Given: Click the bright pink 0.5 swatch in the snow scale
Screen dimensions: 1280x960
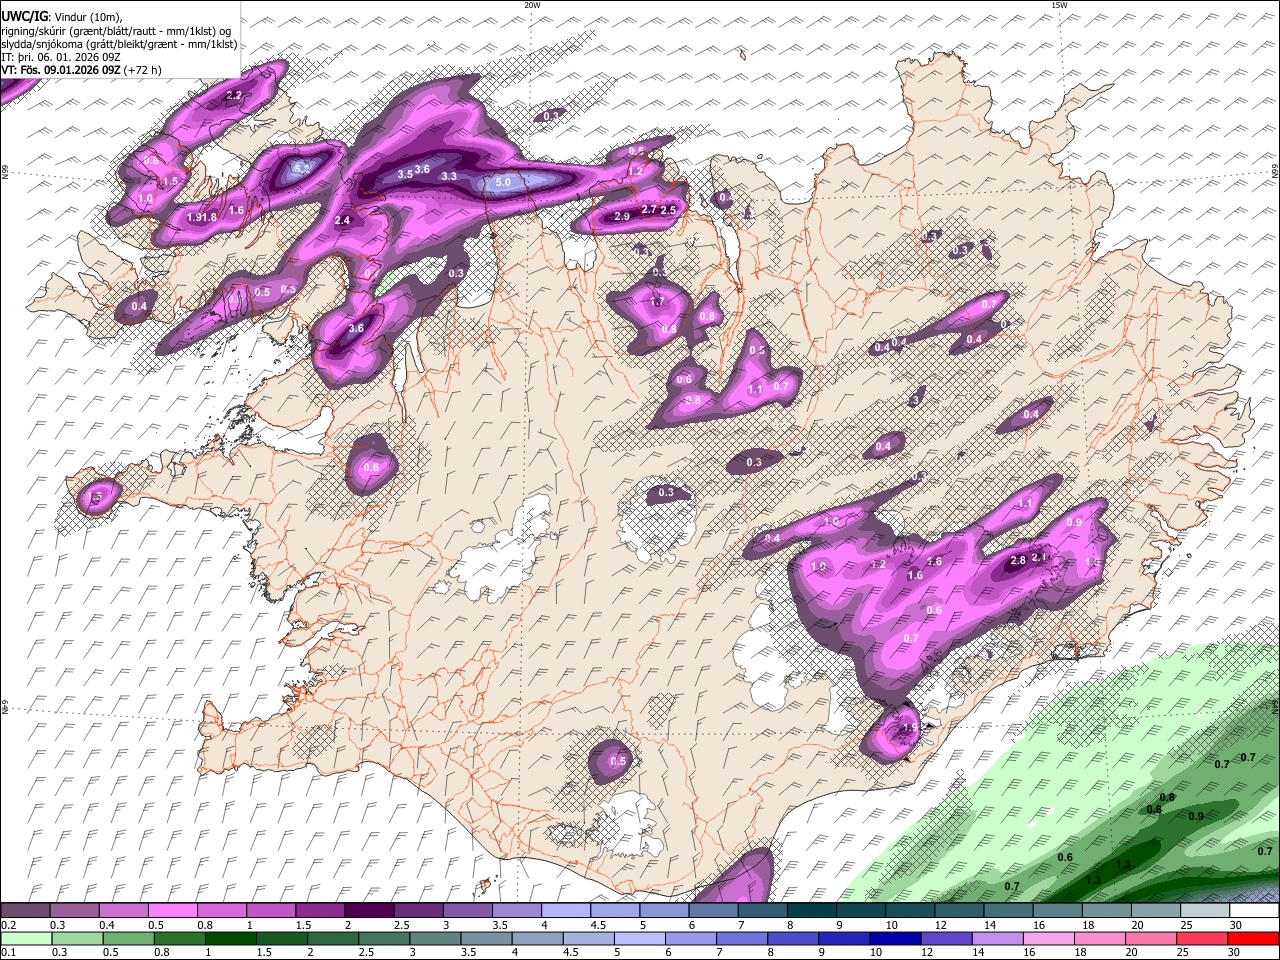Looking at the screenshot, I should [x=171, y=910].
